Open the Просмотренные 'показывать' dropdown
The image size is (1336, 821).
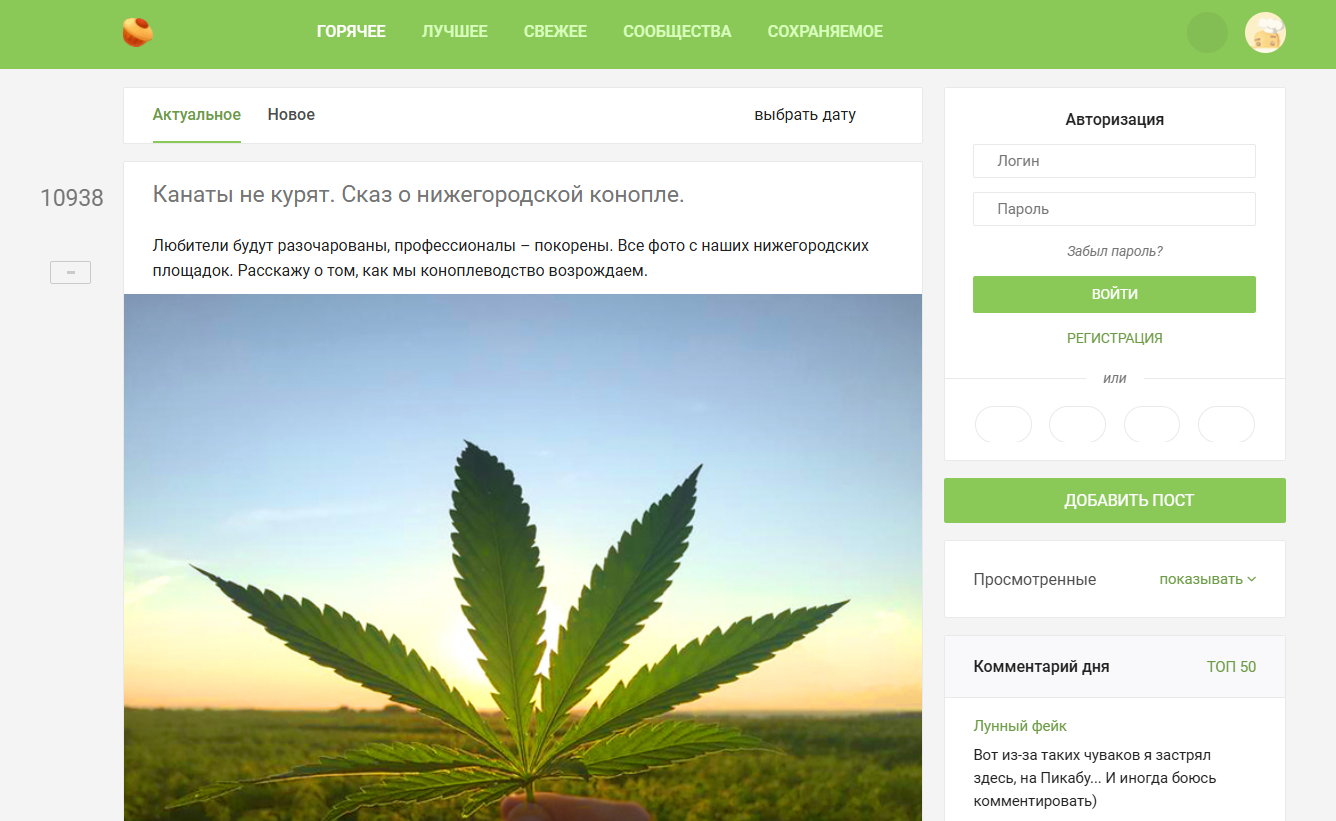[x=1207, y=579]
